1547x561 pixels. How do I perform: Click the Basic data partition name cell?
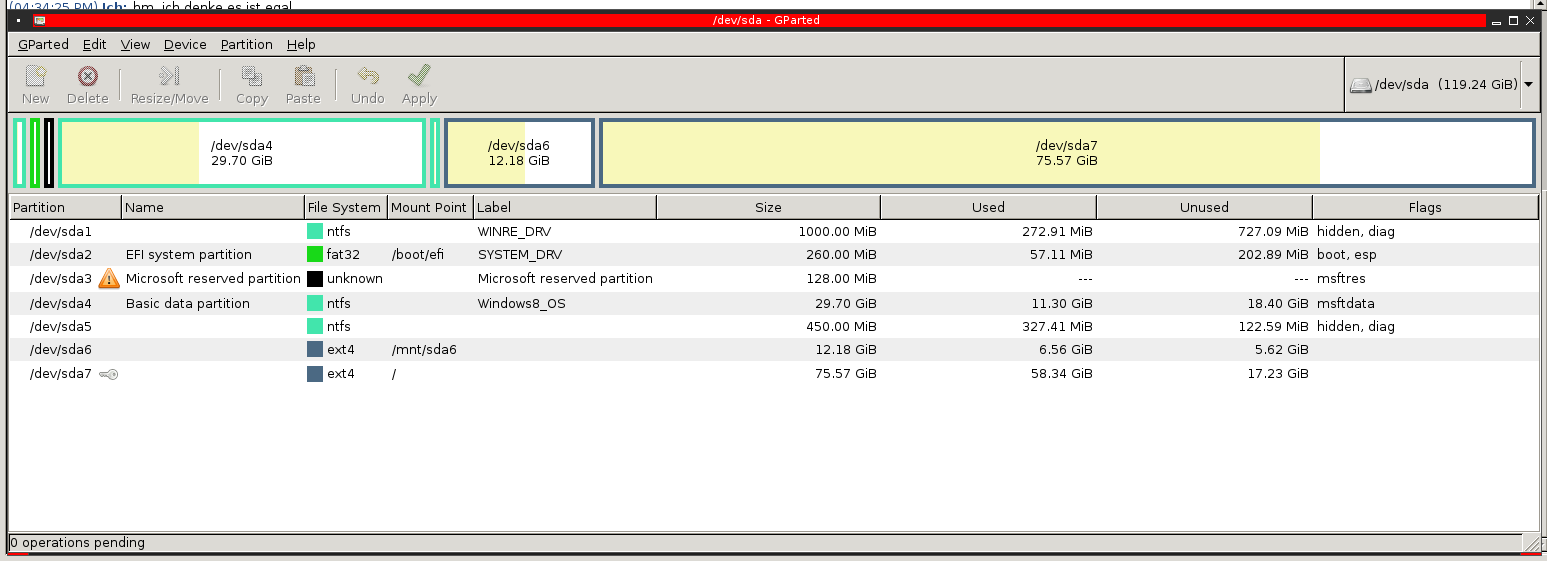pyautogui.click(x=188, y=303)
